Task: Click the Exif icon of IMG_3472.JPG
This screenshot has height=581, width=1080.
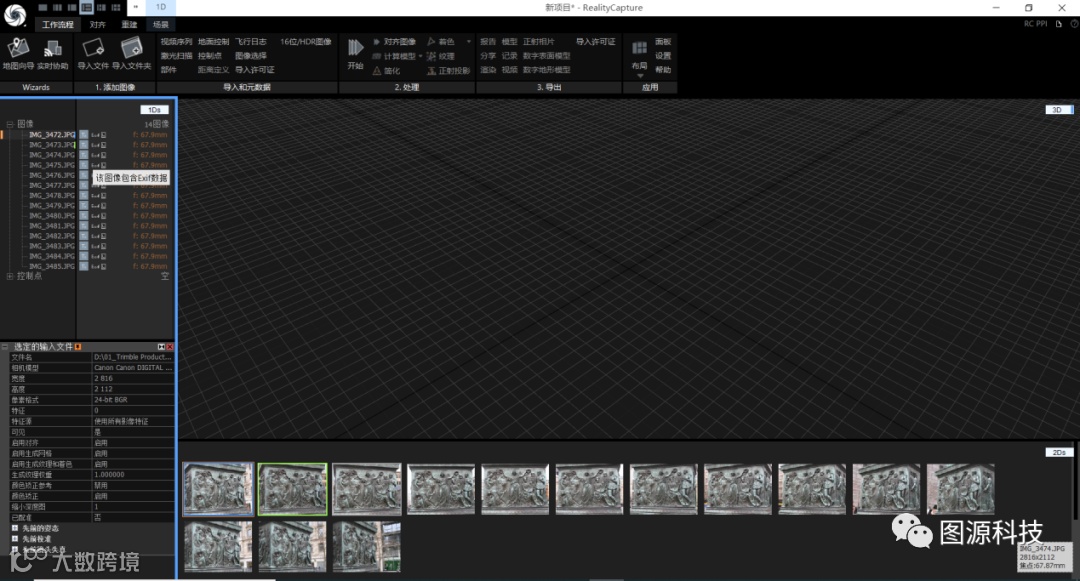Action: 98,135
